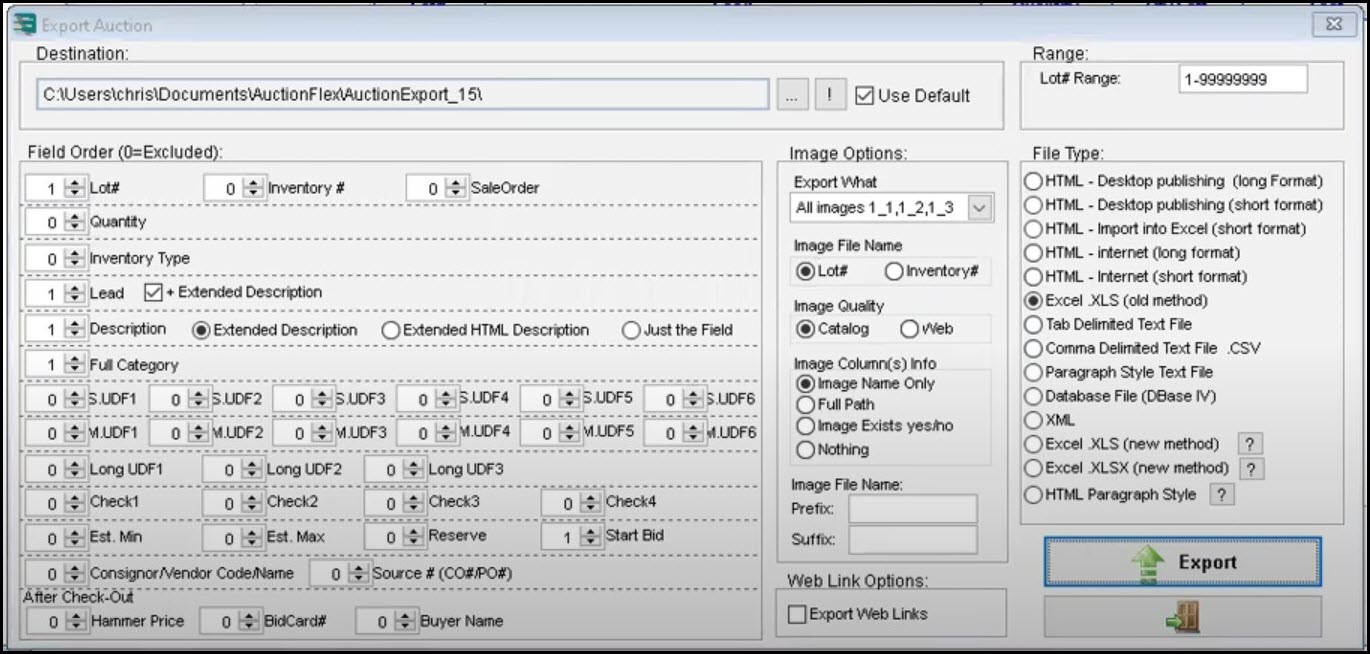Click the Check1 spinner arrows
Image resolution: width=1370 pixels, height=654 pixels.
tap(75, 503)
